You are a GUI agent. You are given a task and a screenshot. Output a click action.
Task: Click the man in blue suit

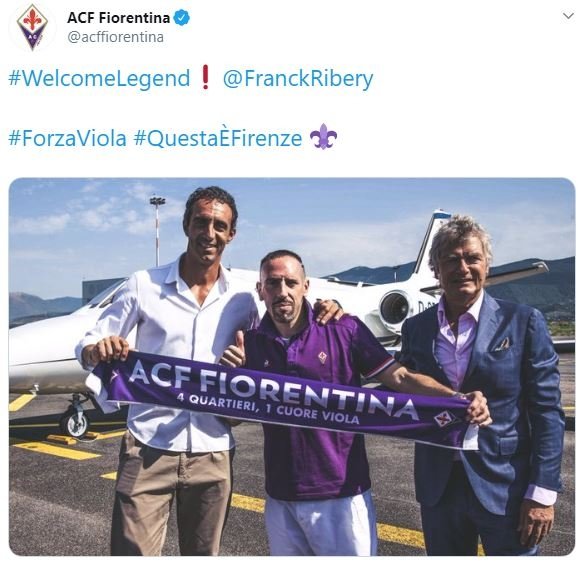click(x=489, y=386)
